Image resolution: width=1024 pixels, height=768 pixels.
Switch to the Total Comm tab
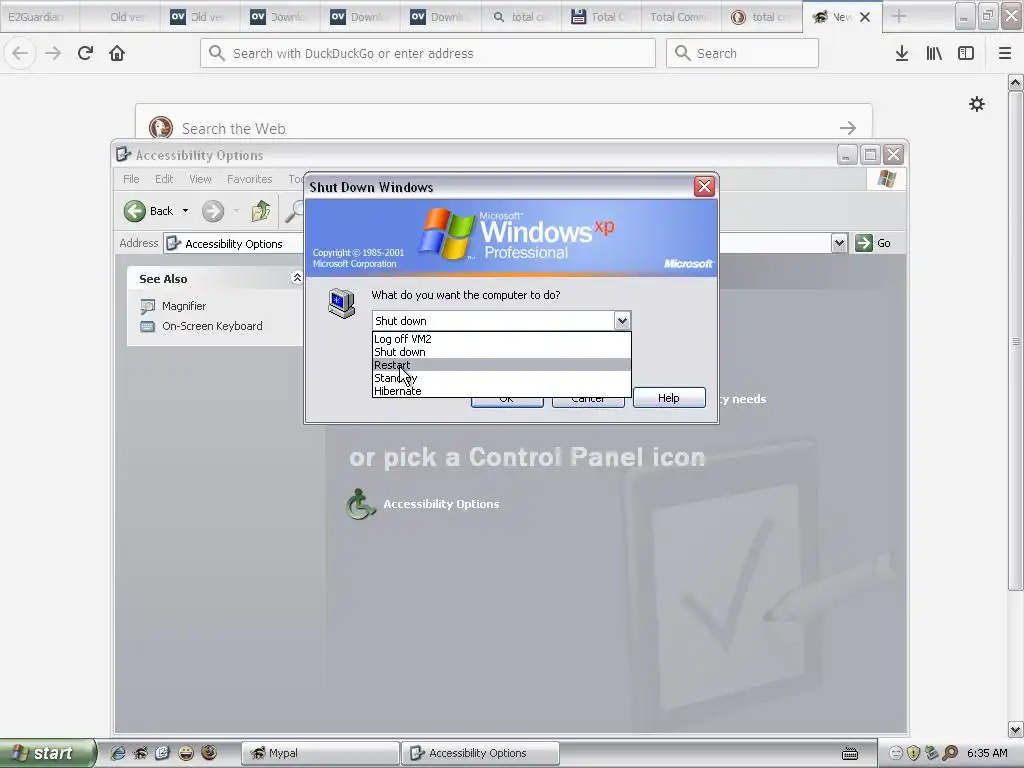(x=680, y=17)
